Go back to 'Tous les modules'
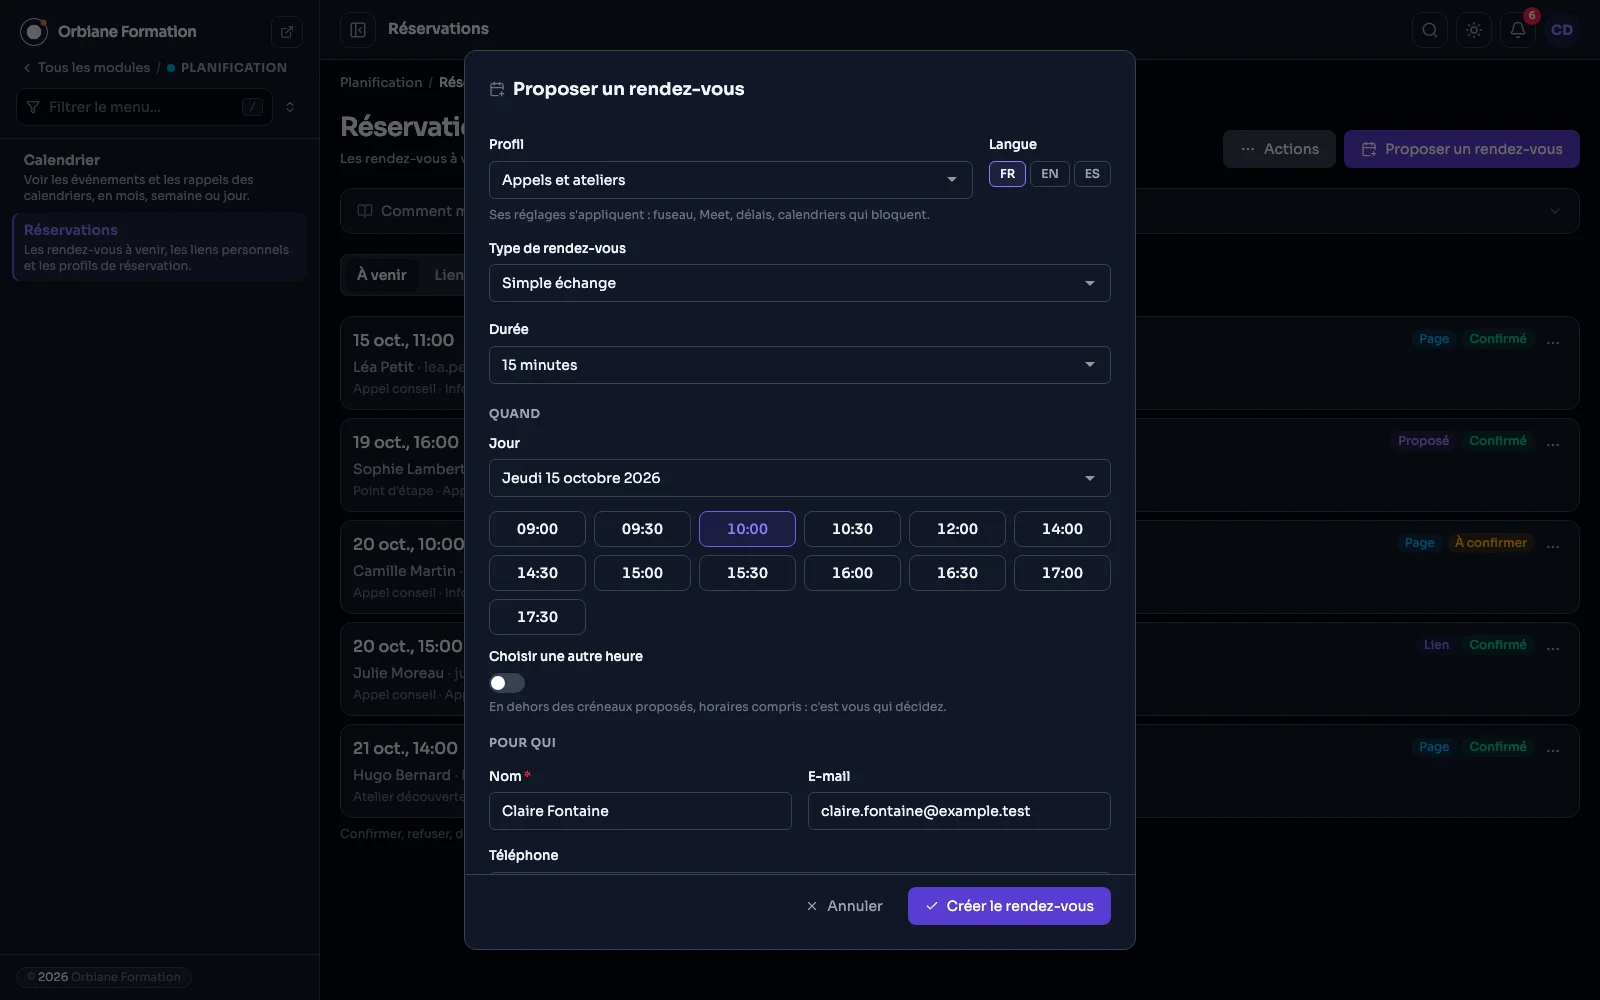The height and width of the screenshot is (1000, 1600). pos(86,67)
